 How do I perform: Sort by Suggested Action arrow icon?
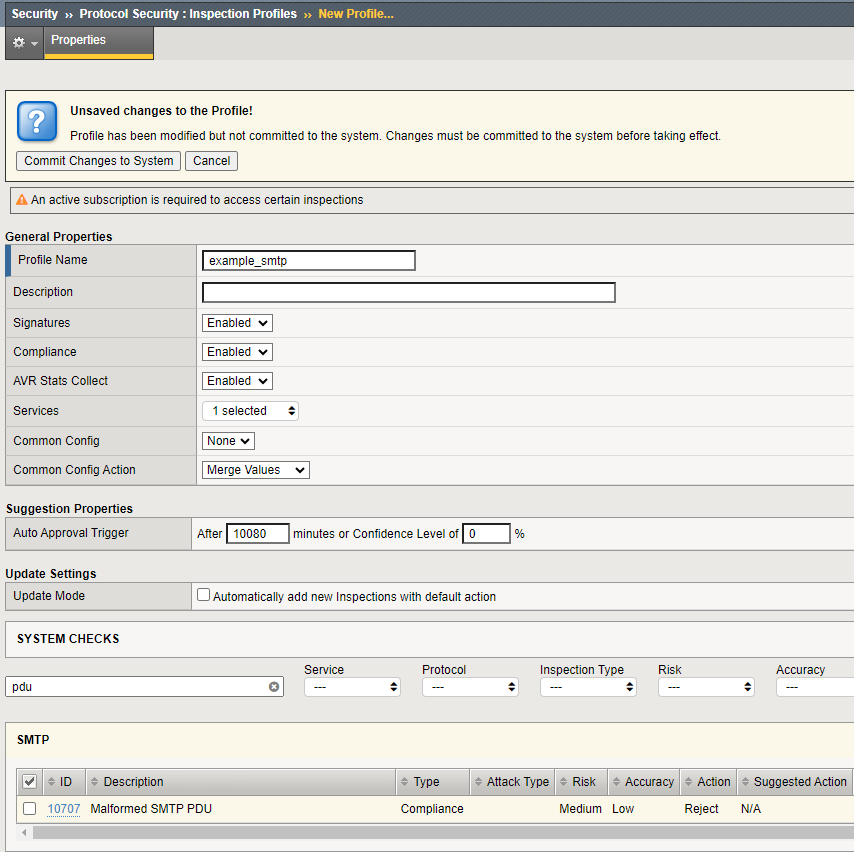745,782
